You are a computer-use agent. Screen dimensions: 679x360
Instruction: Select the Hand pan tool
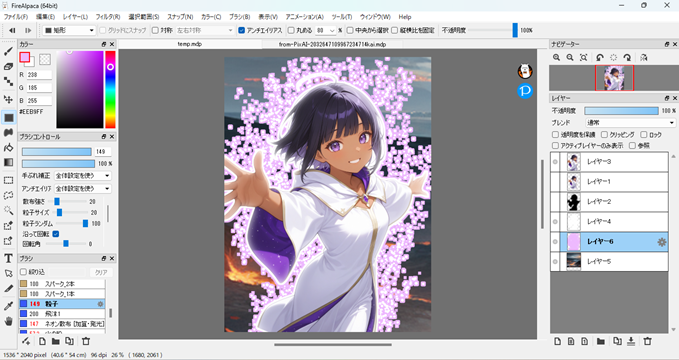tap(8, 321)
